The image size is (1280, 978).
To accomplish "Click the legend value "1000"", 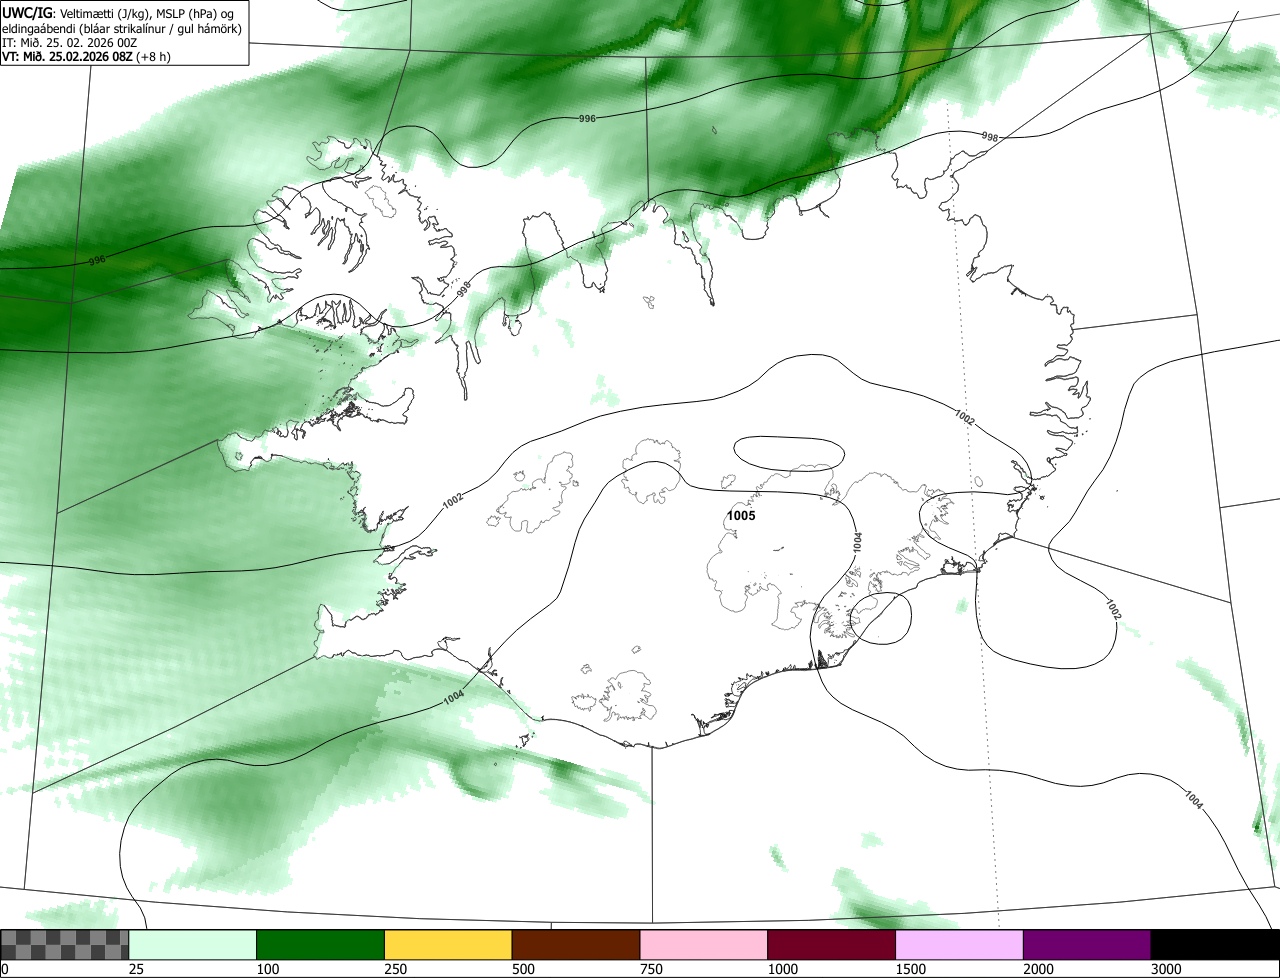I will (x=782, y=969).
